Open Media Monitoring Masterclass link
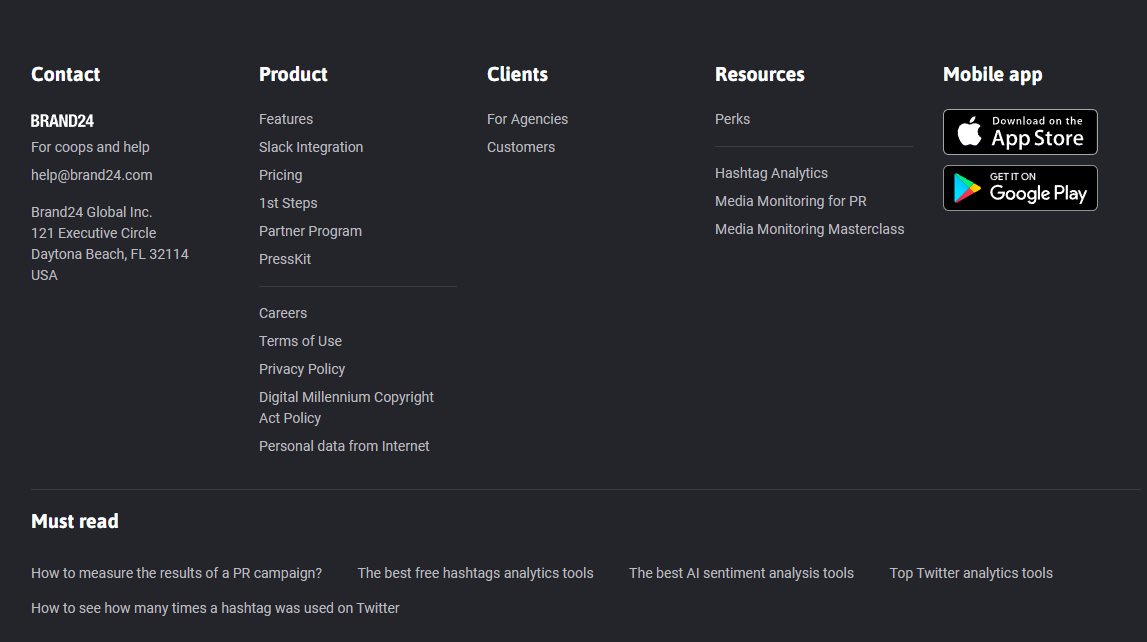Screen dimensions: 1147x642 pyautogui.click(x=809, y=229)
